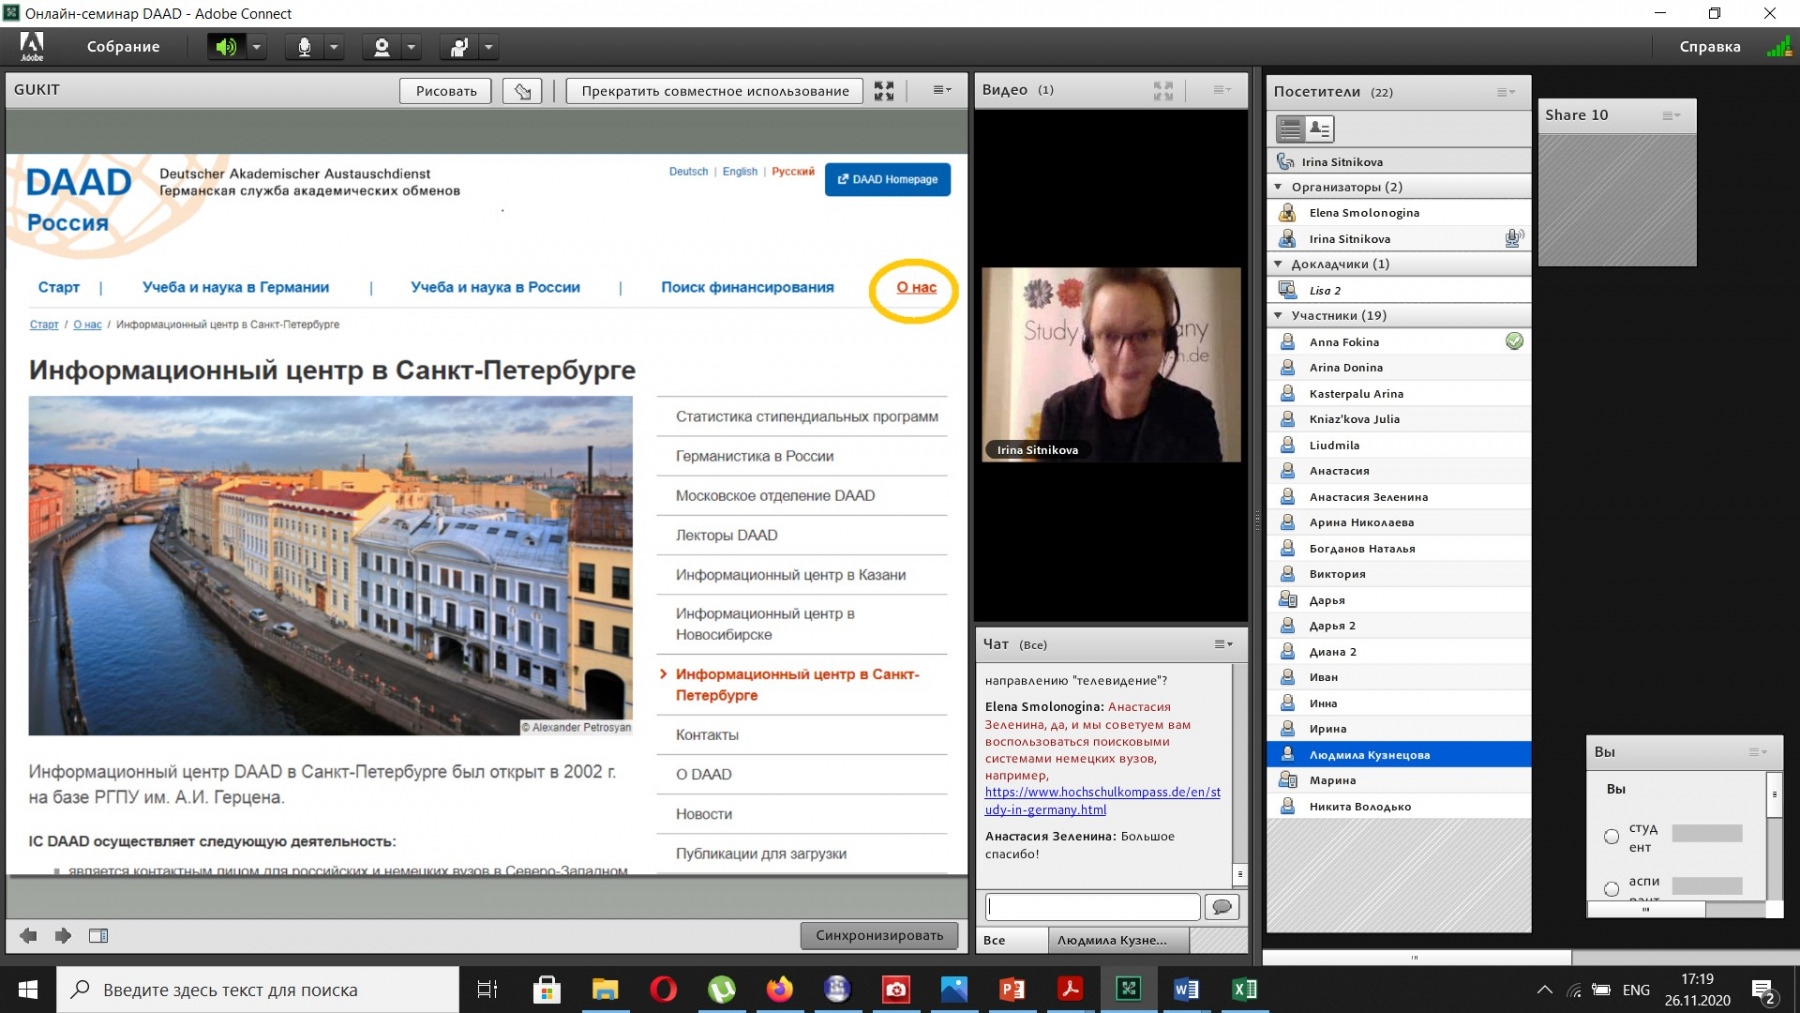1800x1013 pixels.
Task: Select the студент radio button in poll
Action: tap(1611, 836)
